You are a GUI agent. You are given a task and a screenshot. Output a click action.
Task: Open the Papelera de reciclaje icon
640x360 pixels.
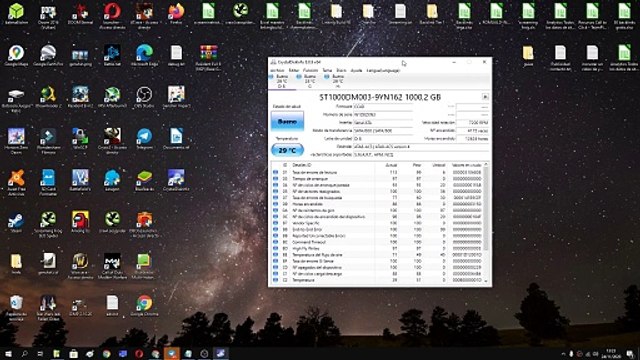16,308
